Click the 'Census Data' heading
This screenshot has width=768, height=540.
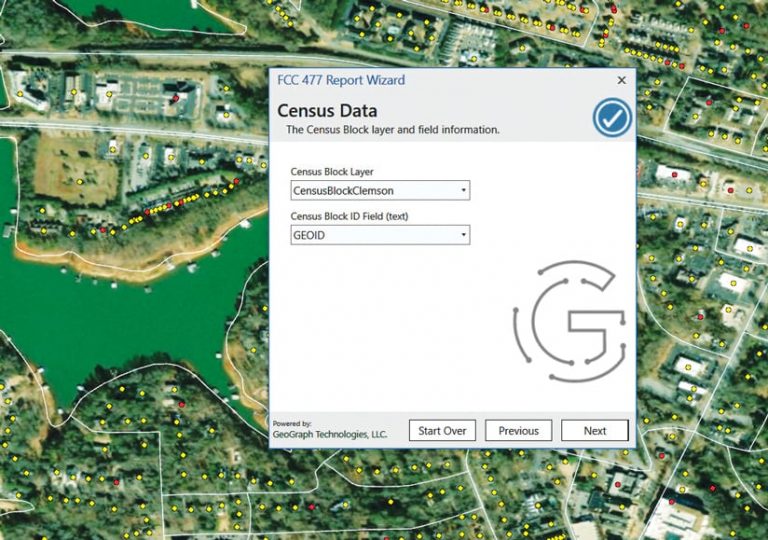point(327,111)
